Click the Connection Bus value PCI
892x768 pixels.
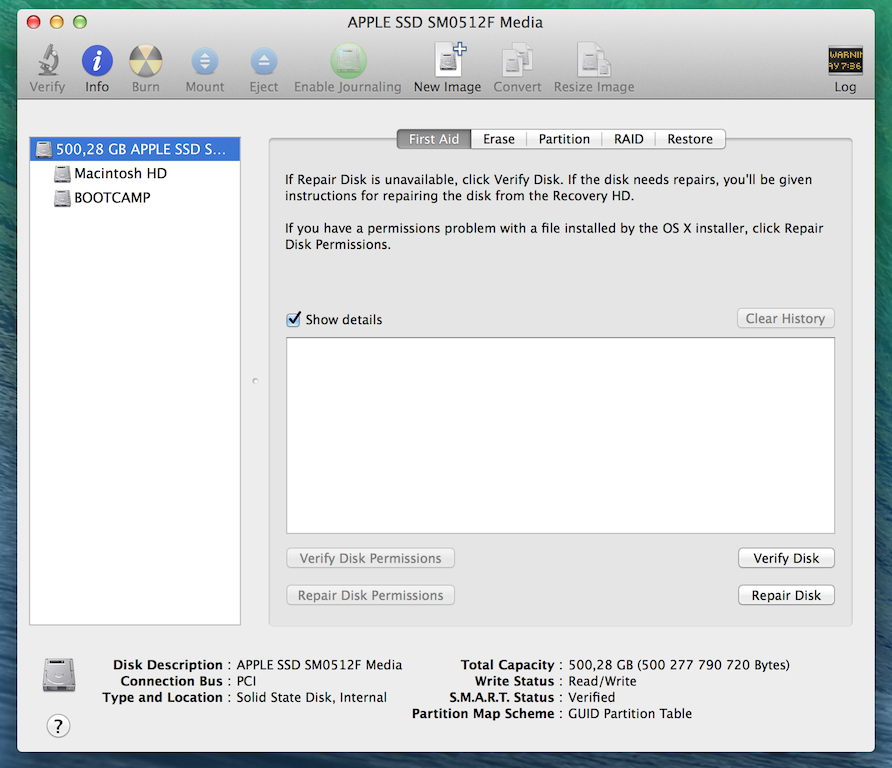246,681
